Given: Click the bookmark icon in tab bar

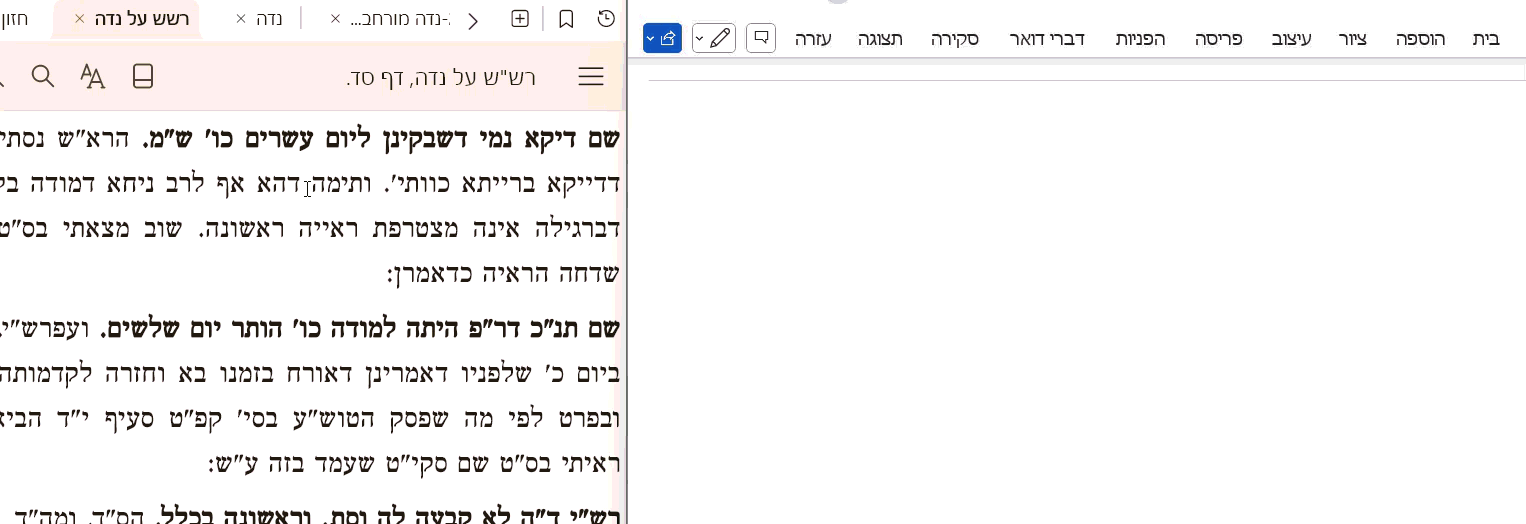Looking at the screenshot, I should [566, 19].
